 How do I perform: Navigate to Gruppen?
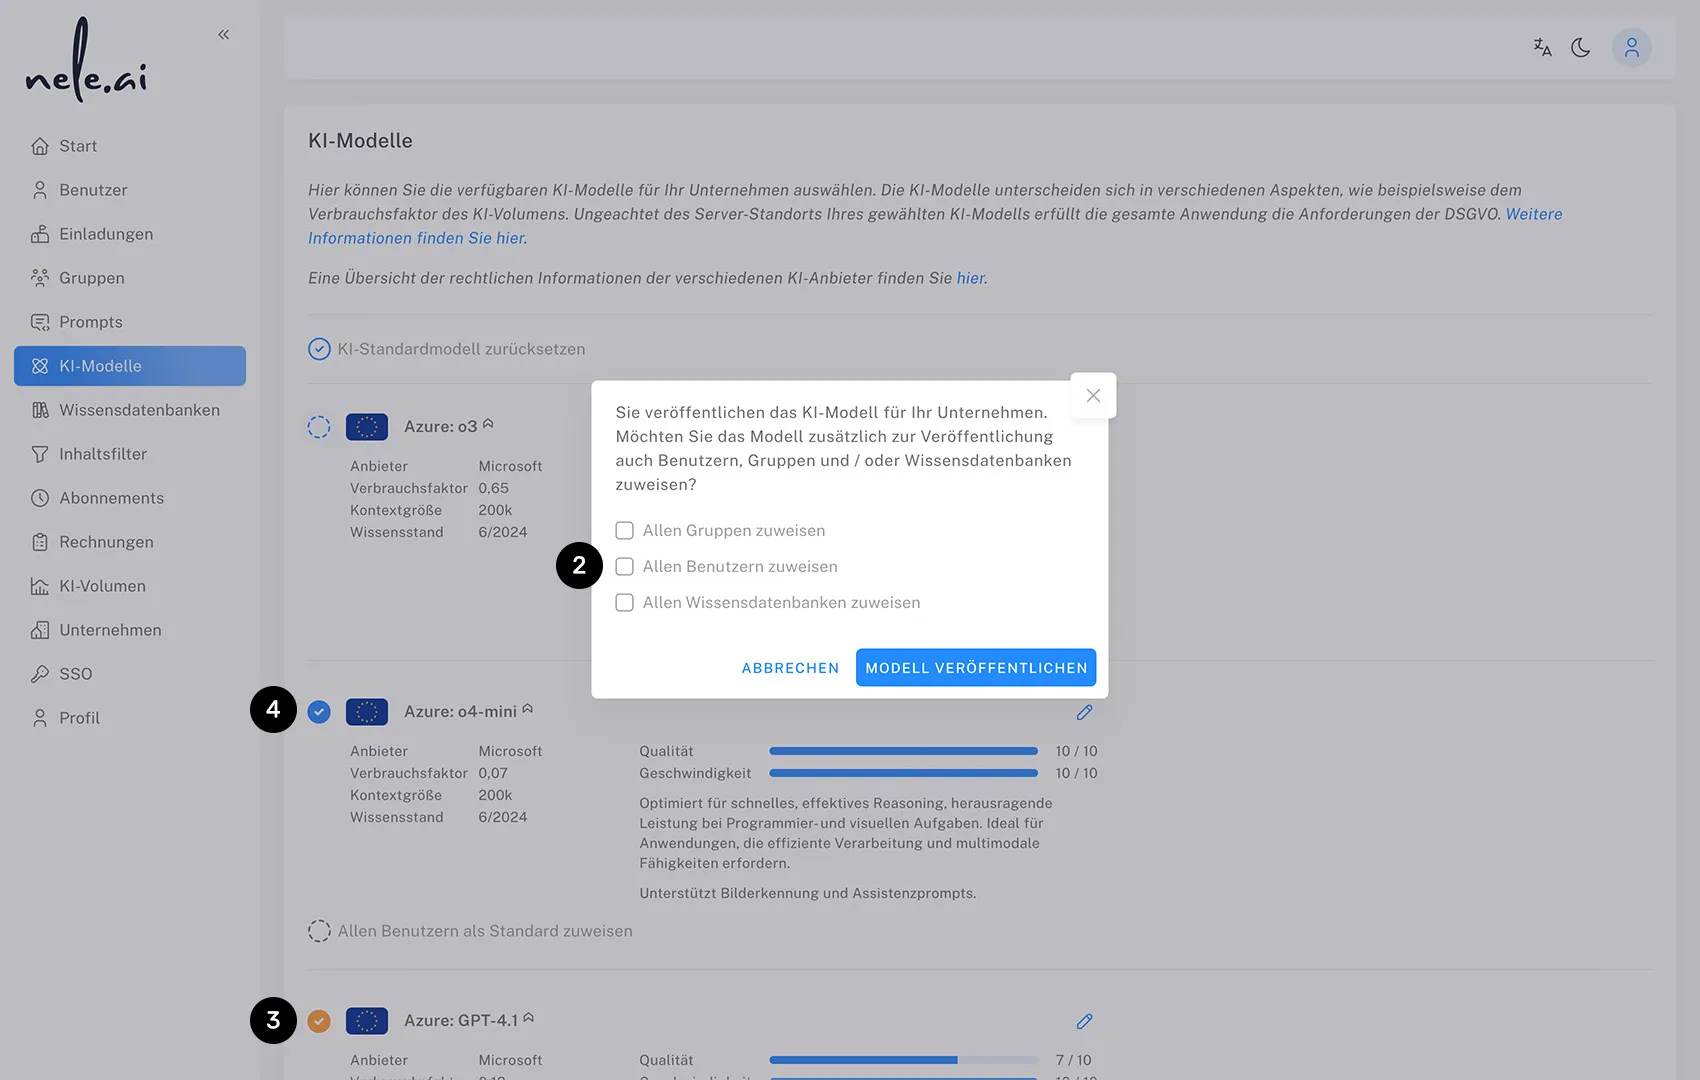click(130, 278)
